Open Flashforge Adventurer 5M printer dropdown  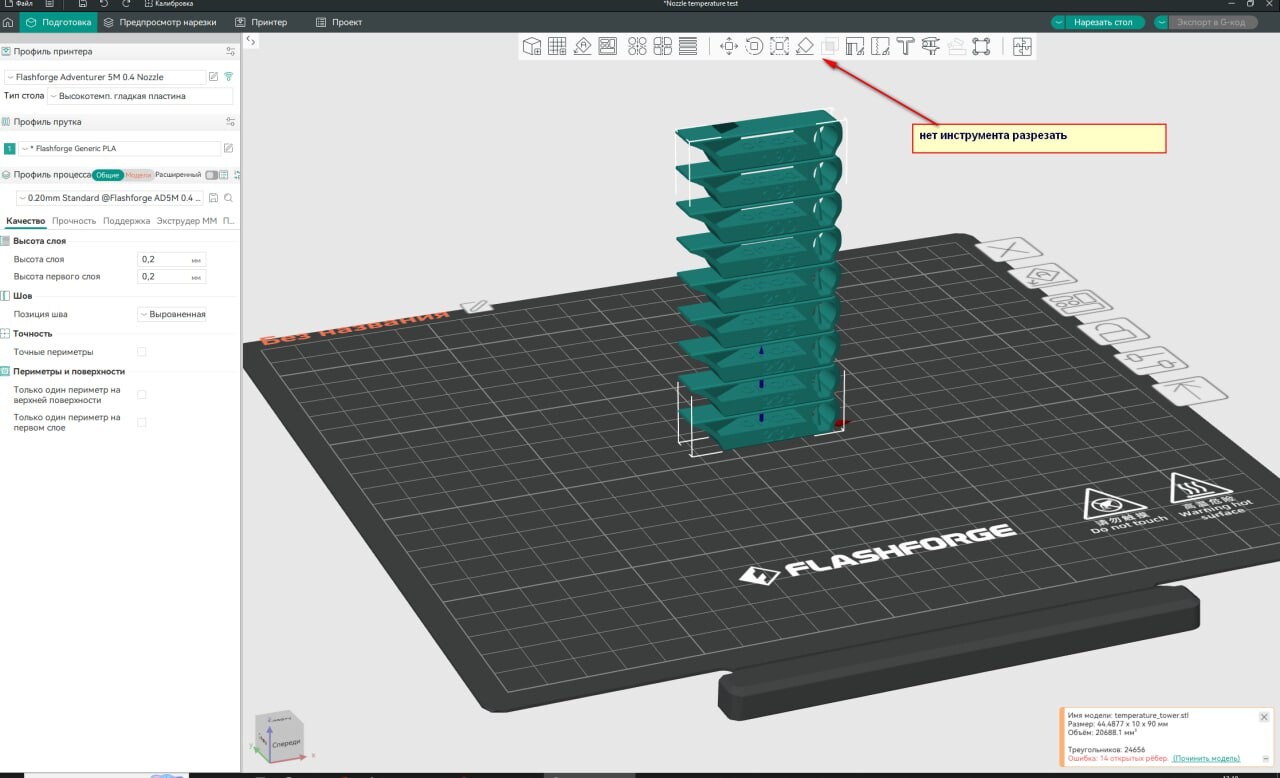click(x=104, y=77)
